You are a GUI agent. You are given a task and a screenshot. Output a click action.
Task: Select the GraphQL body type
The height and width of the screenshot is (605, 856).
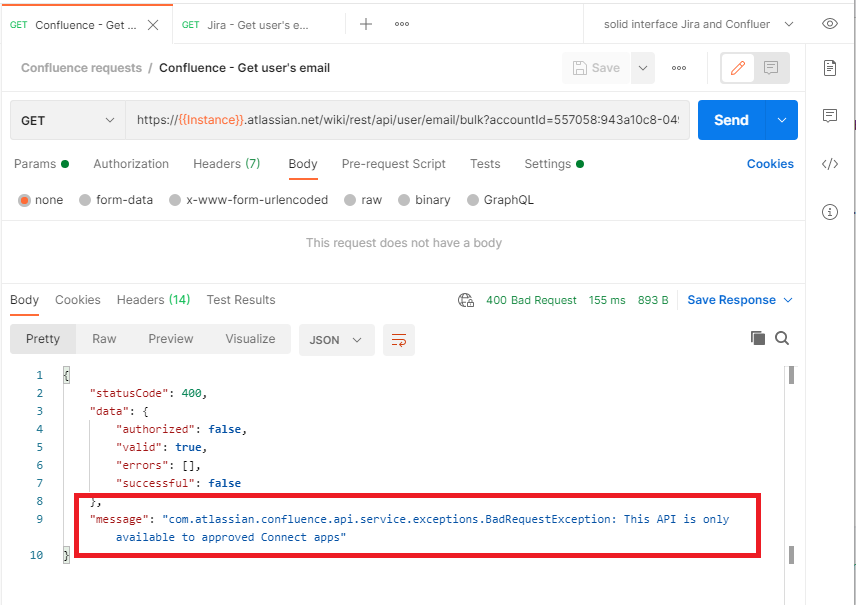473,200
